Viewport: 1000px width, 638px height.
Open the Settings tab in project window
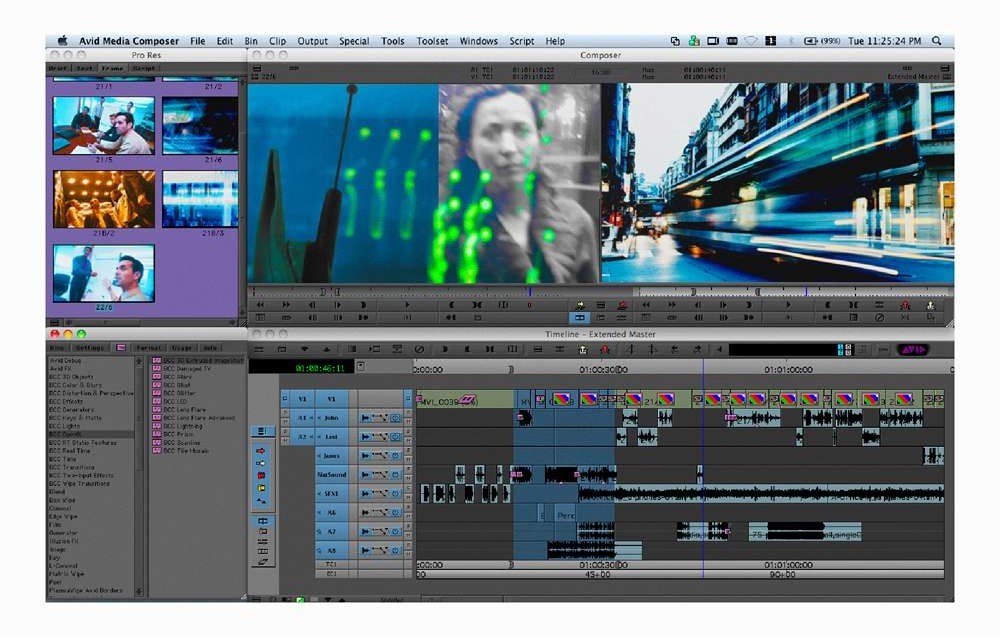tap(90, 348)
